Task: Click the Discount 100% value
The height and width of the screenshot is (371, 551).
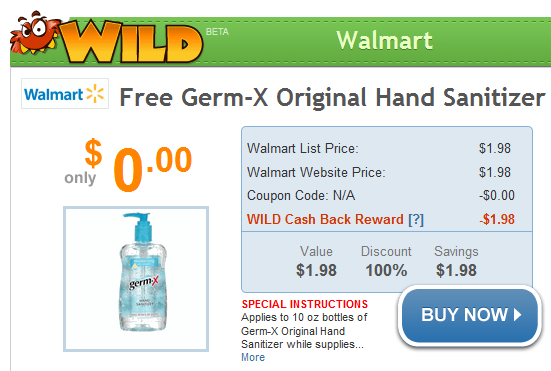Action: tap(386, 270)
